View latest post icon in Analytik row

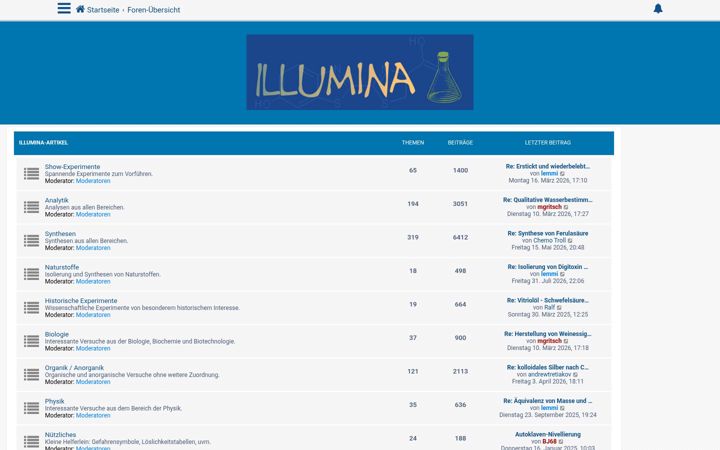(x=566, y=207)
